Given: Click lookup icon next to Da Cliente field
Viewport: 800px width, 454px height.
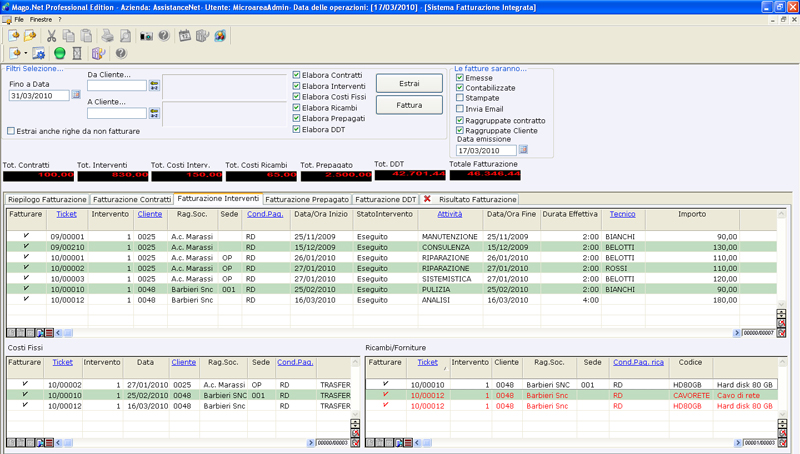Looking at the screenshot, I should point(154,86).
